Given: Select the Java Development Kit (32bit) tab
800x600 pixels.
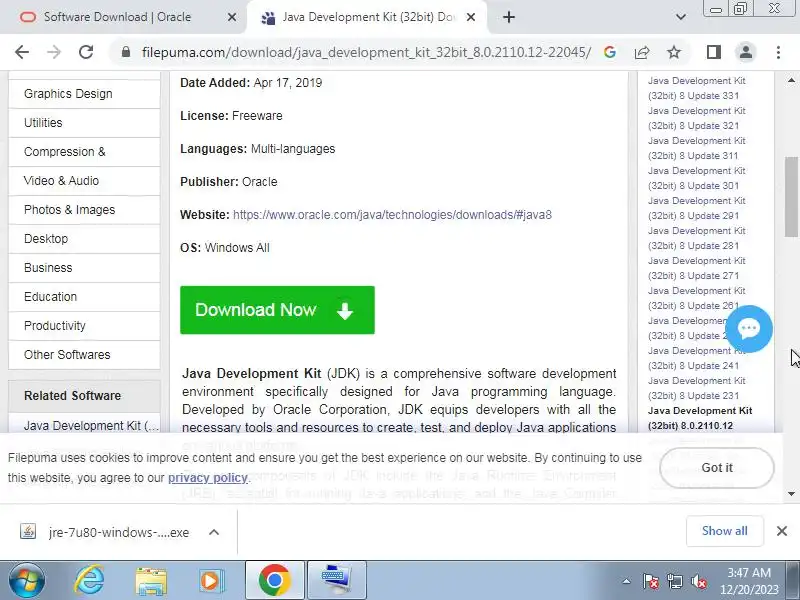Looking at the screenshot, I should (366, 17).
